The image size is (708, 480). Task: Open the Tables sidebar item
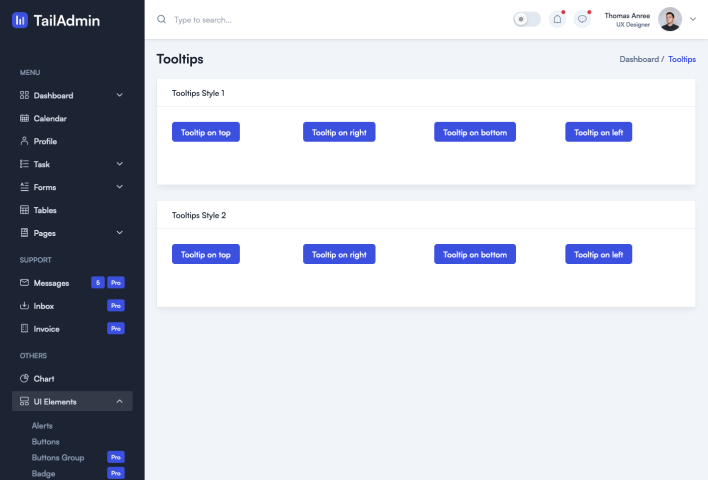pyautogui.click(x=44, y=210)
